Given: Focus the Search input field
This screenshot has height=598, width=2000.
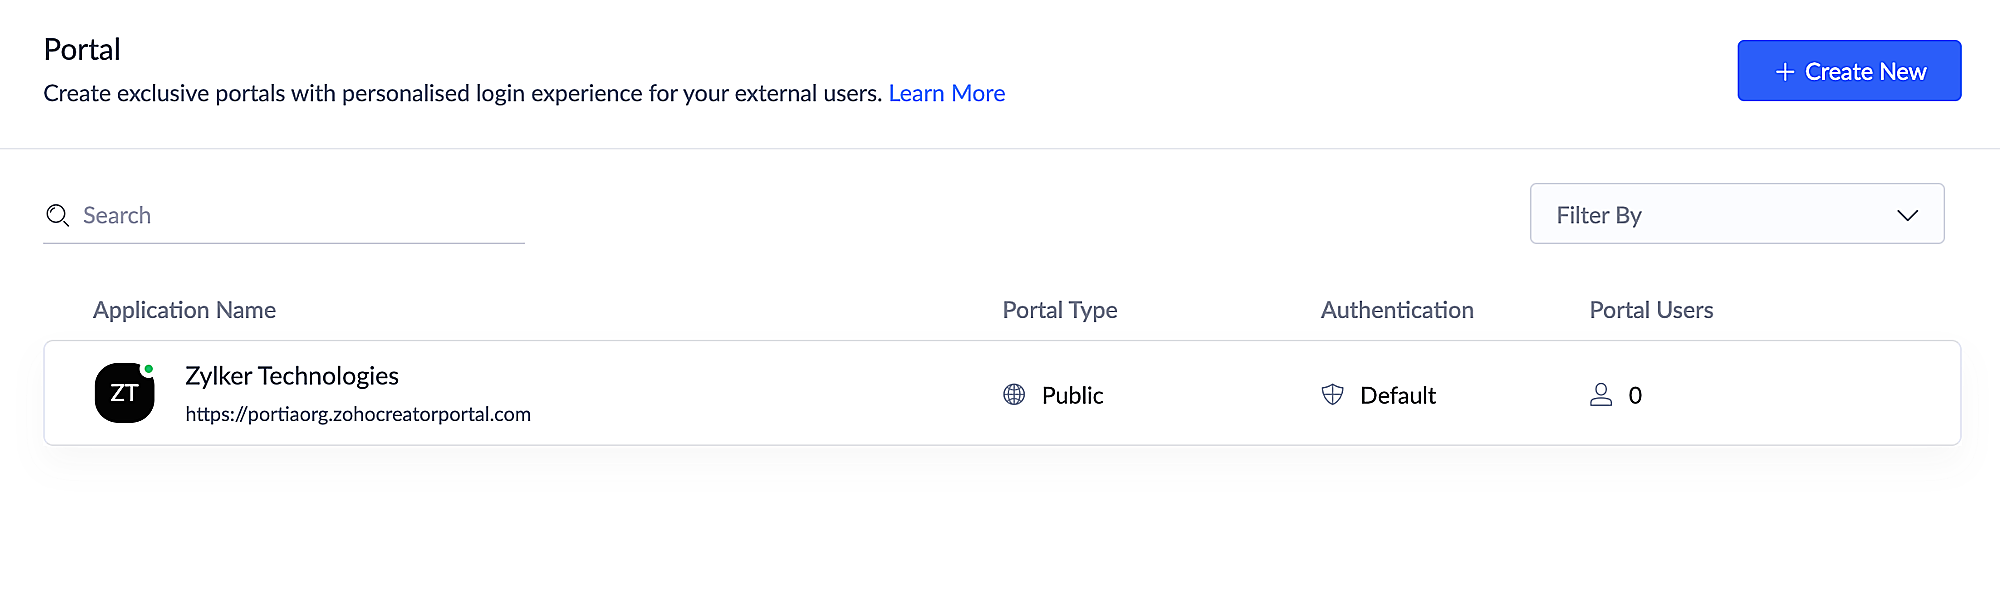Looking at the screenshot, I should (300, 215).
